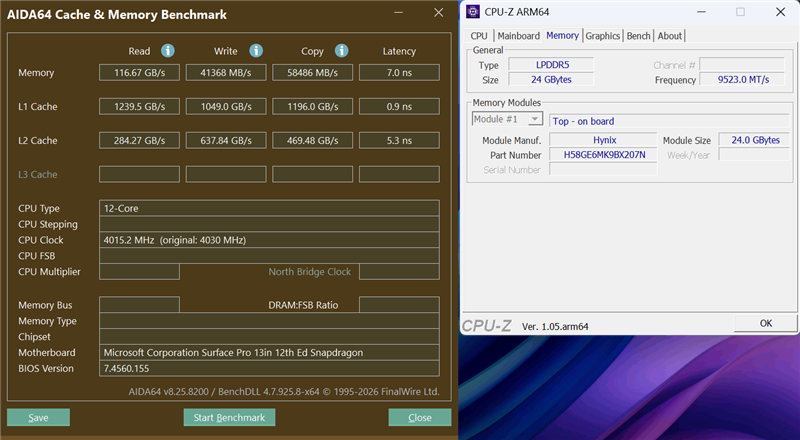The height and width of the screenshot is (440, 800).
Task: Click the Module Size value 24.0 GBytes
Action: pos(755,140)
